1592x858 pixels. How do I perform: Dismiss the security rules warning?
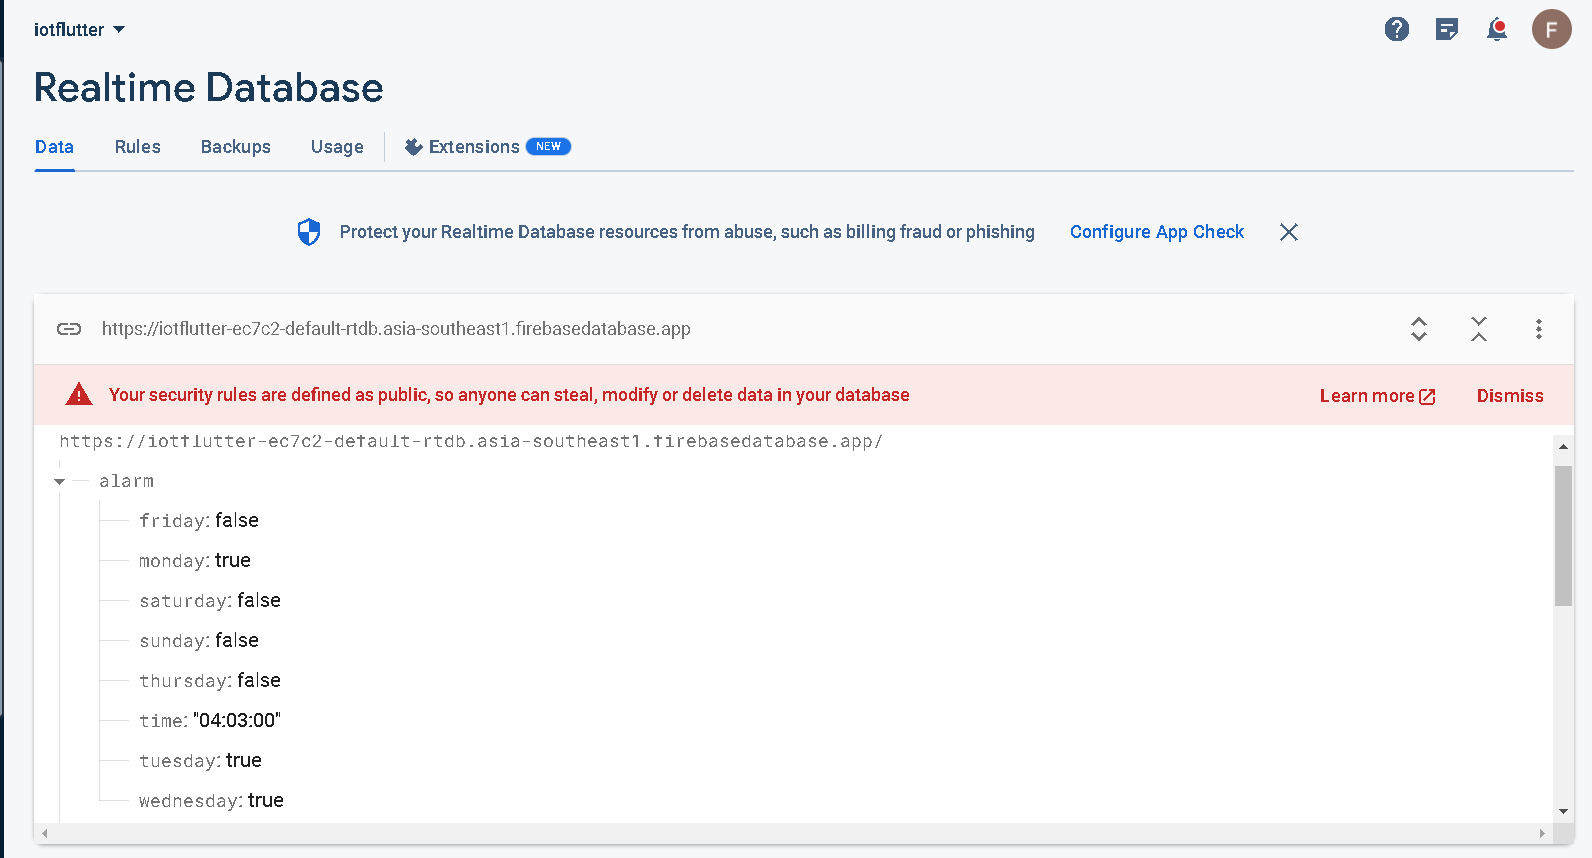[1510, 396]
